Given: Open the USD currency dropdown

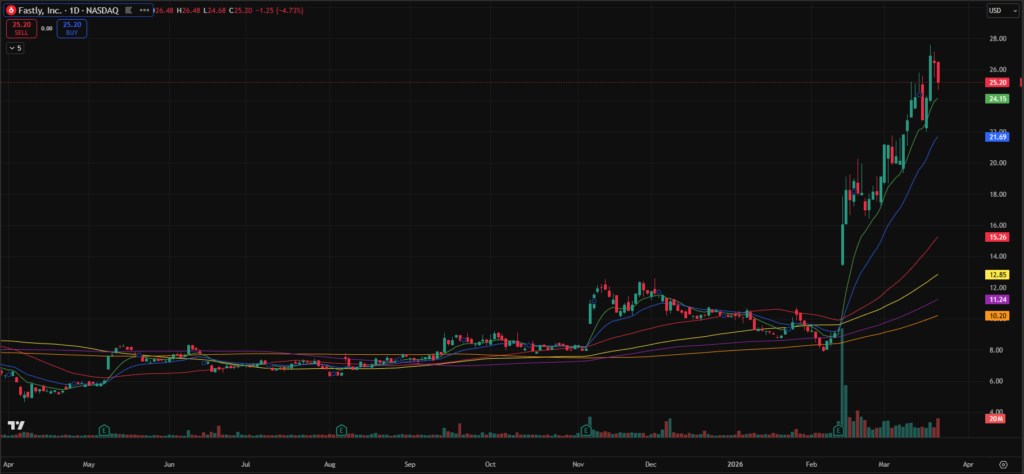Looking at the screenshot, I should (996, 10).
